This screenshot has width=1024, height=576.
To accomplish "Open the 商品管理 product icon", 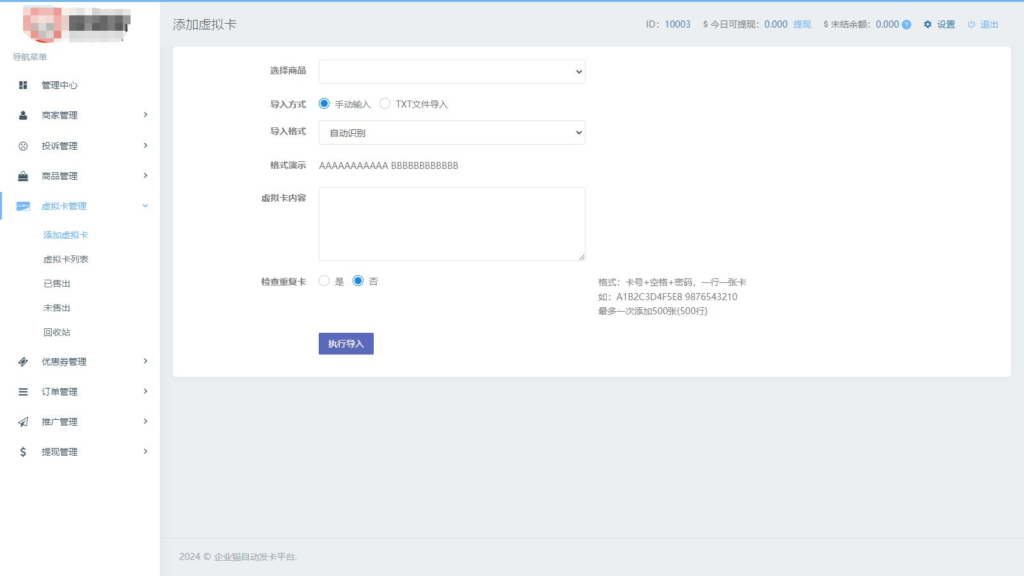I will (x=22, y=175).
